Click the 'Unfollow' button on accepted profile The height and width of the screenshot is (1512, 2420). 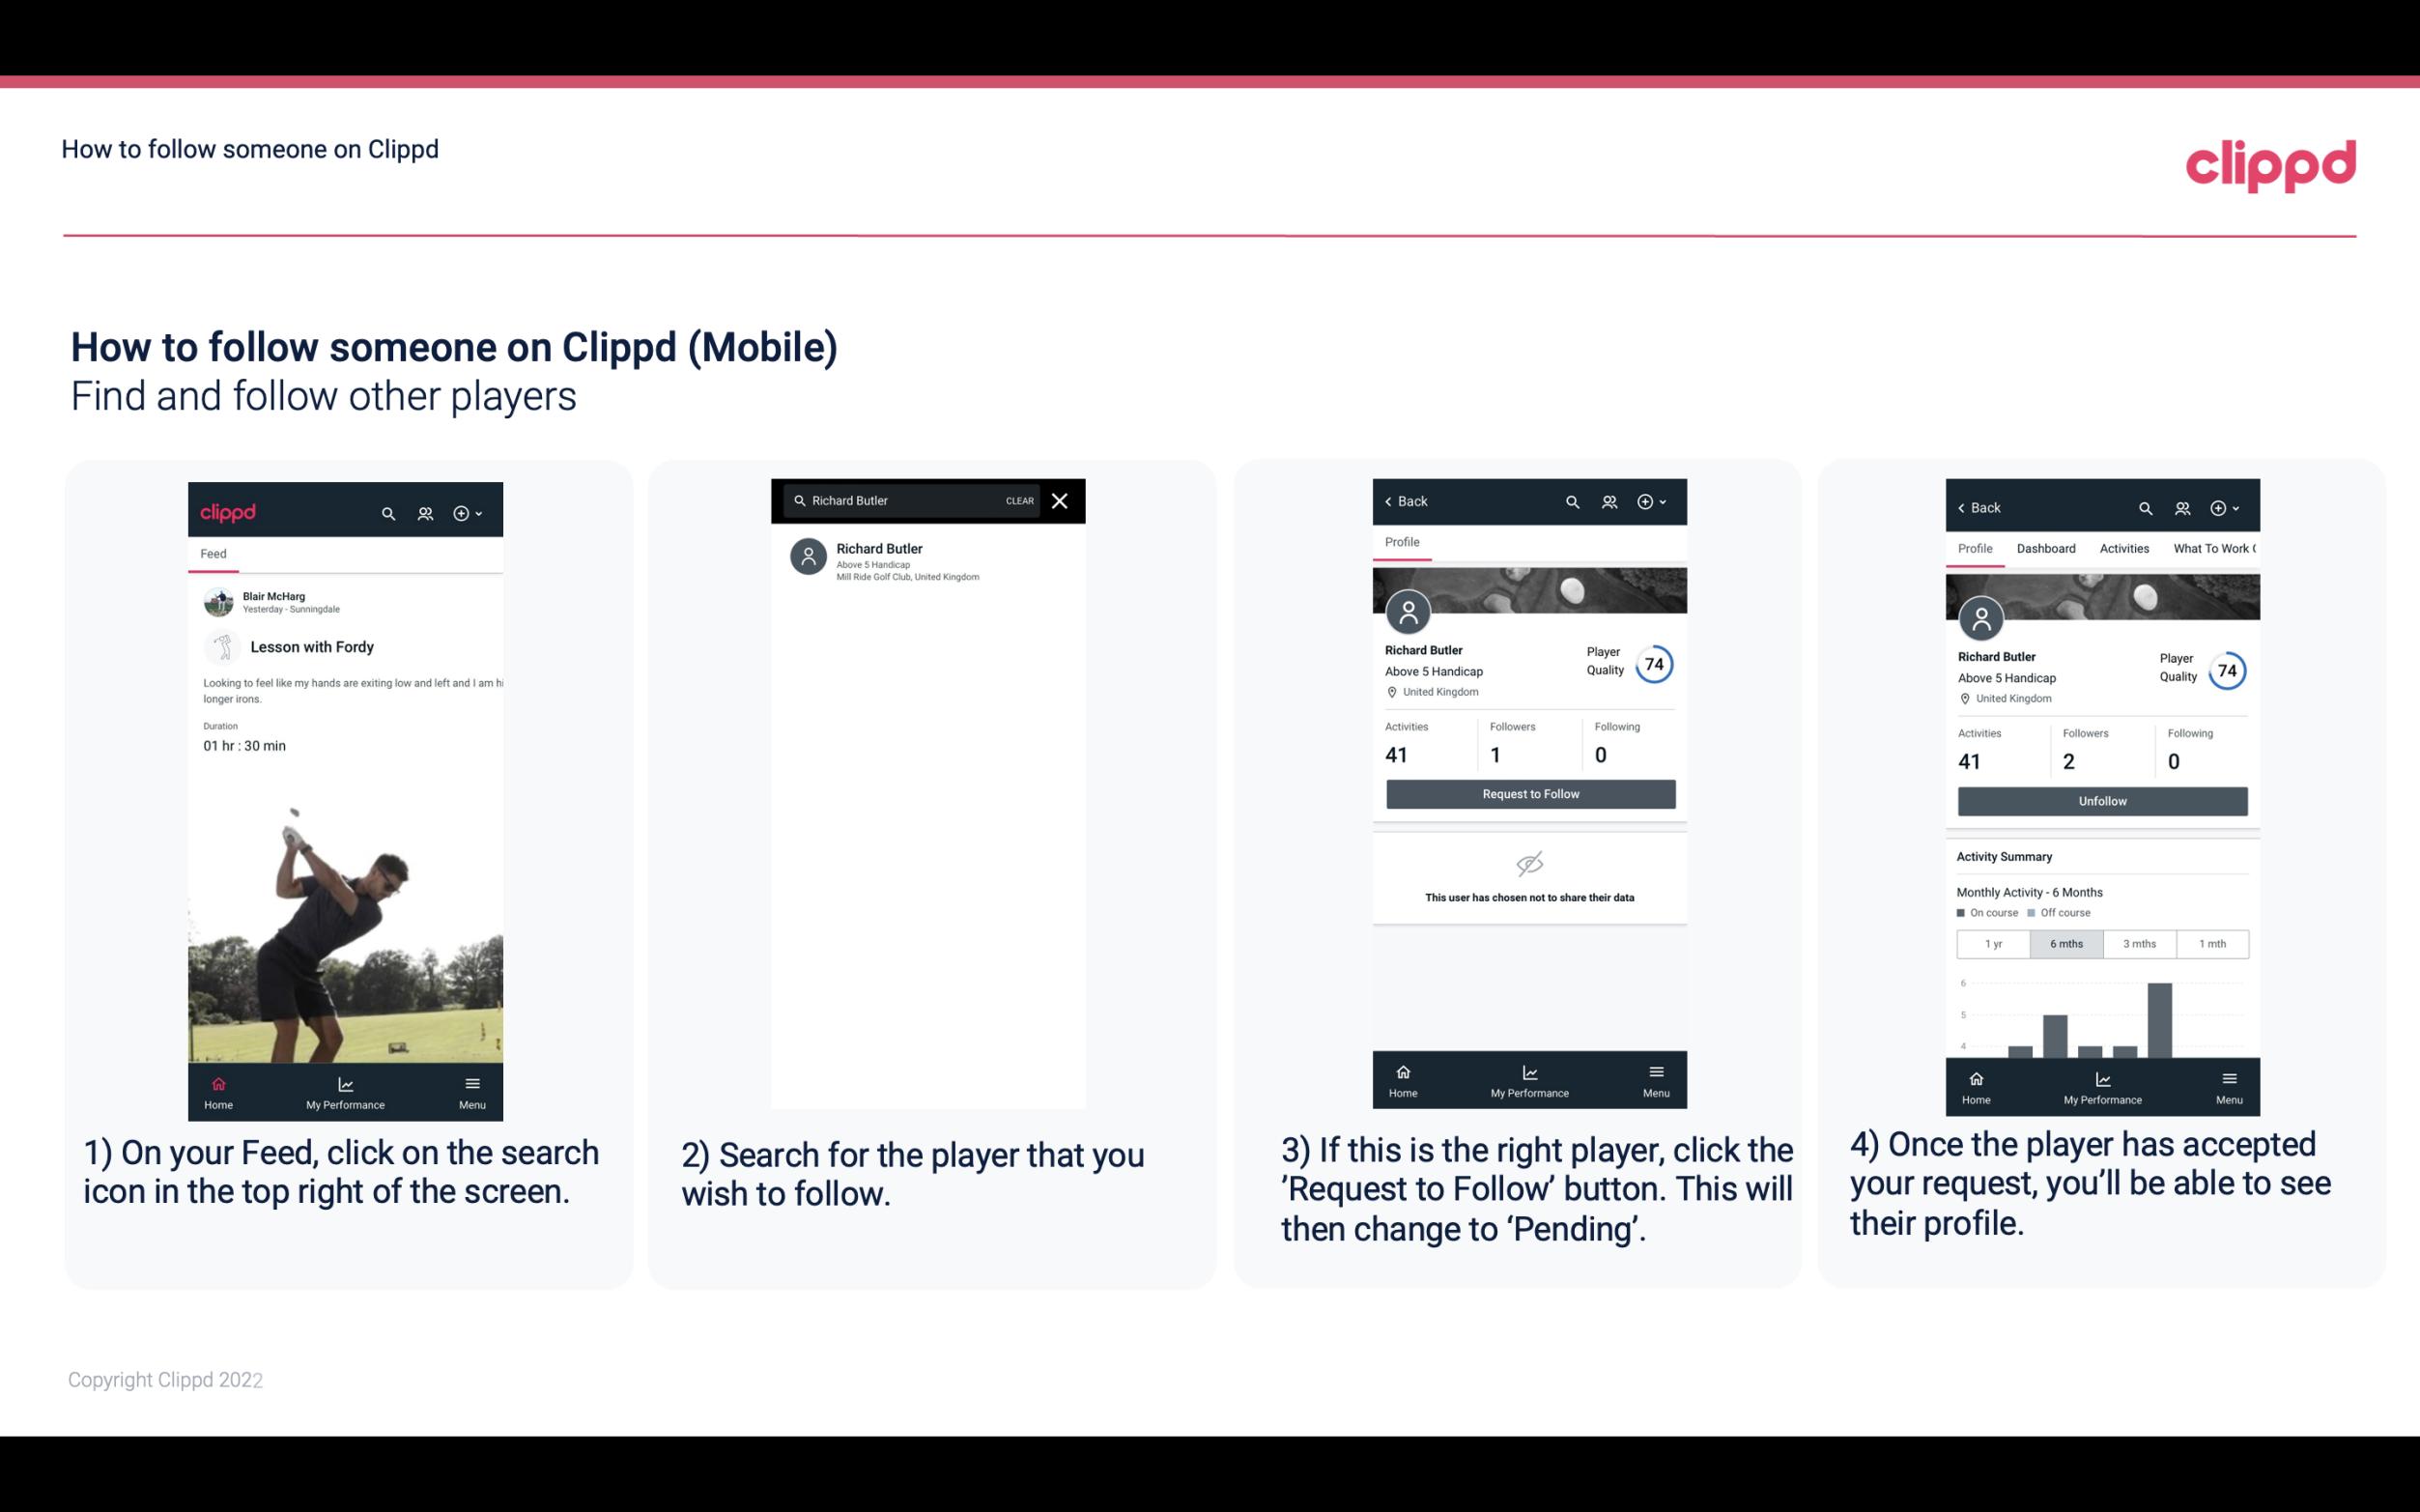click(2101, 801)
